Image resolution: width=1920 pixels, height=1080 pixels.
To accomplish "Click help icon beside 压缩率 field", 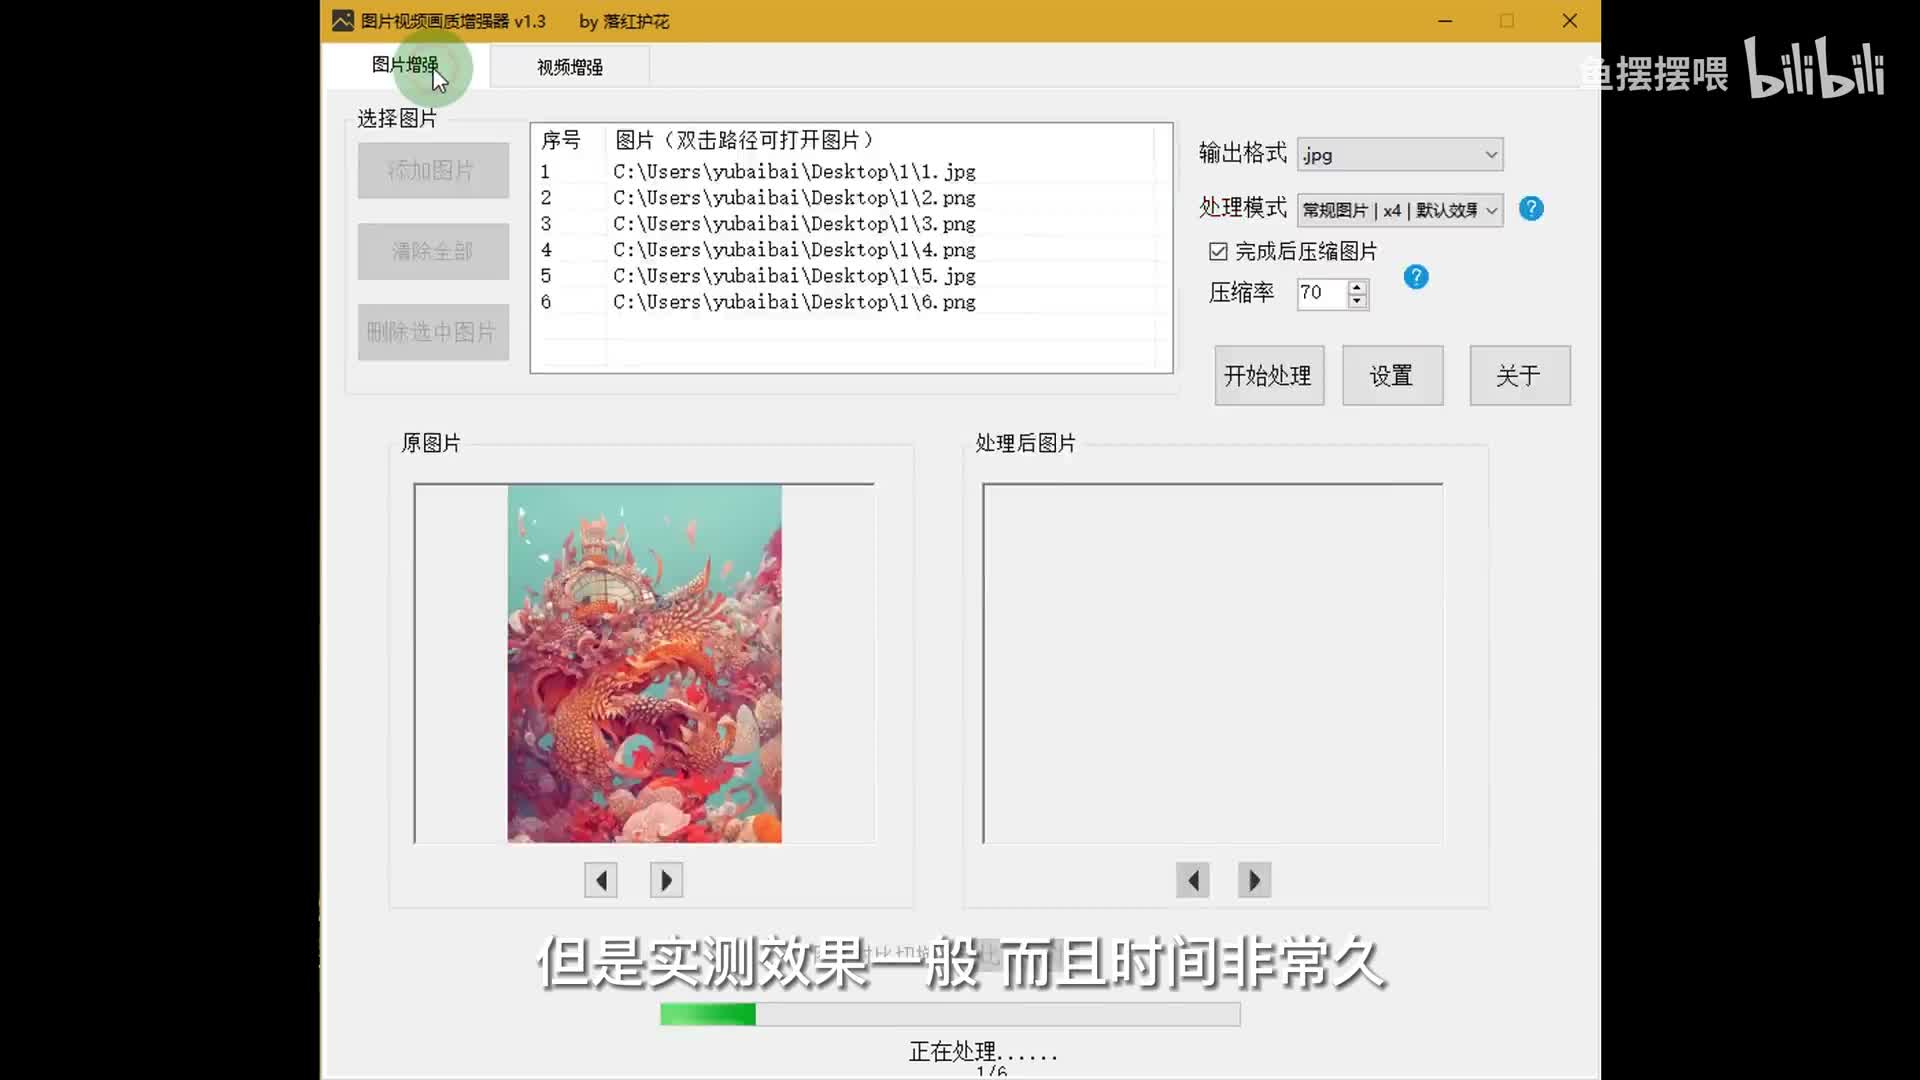I will 1416,277.
